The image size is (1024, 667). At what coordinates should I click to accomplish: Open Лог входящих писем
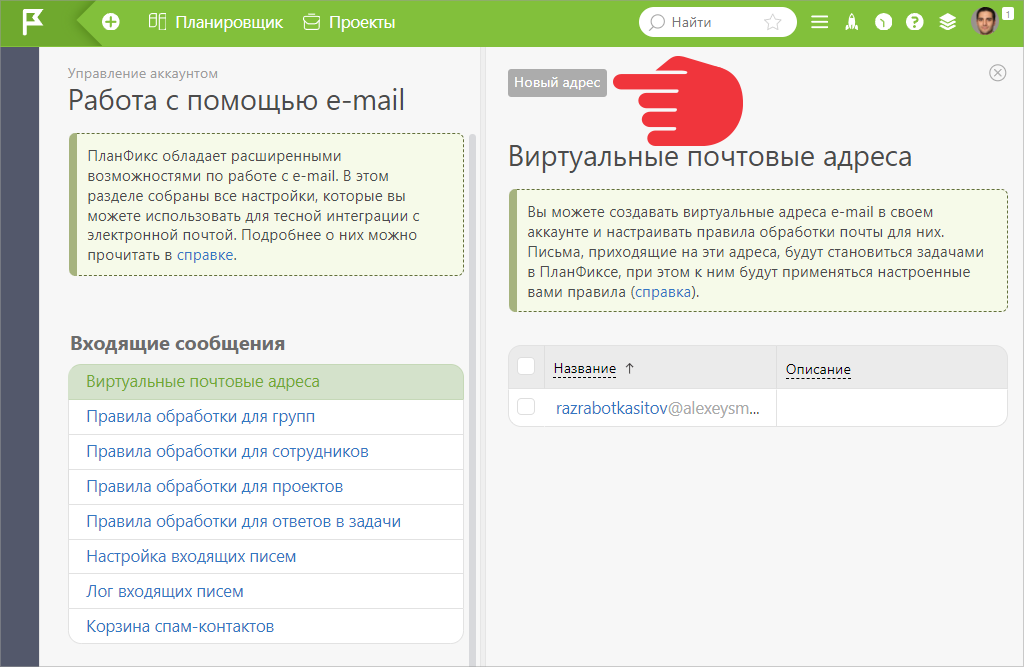266,591
